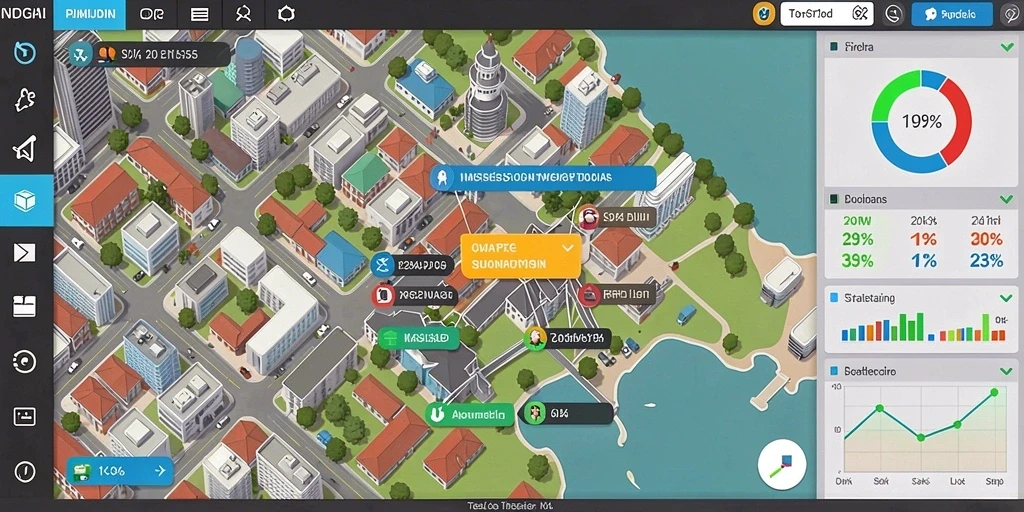
Task: Click the red SOK DIIIII marker icon
Action: [588, 217]
